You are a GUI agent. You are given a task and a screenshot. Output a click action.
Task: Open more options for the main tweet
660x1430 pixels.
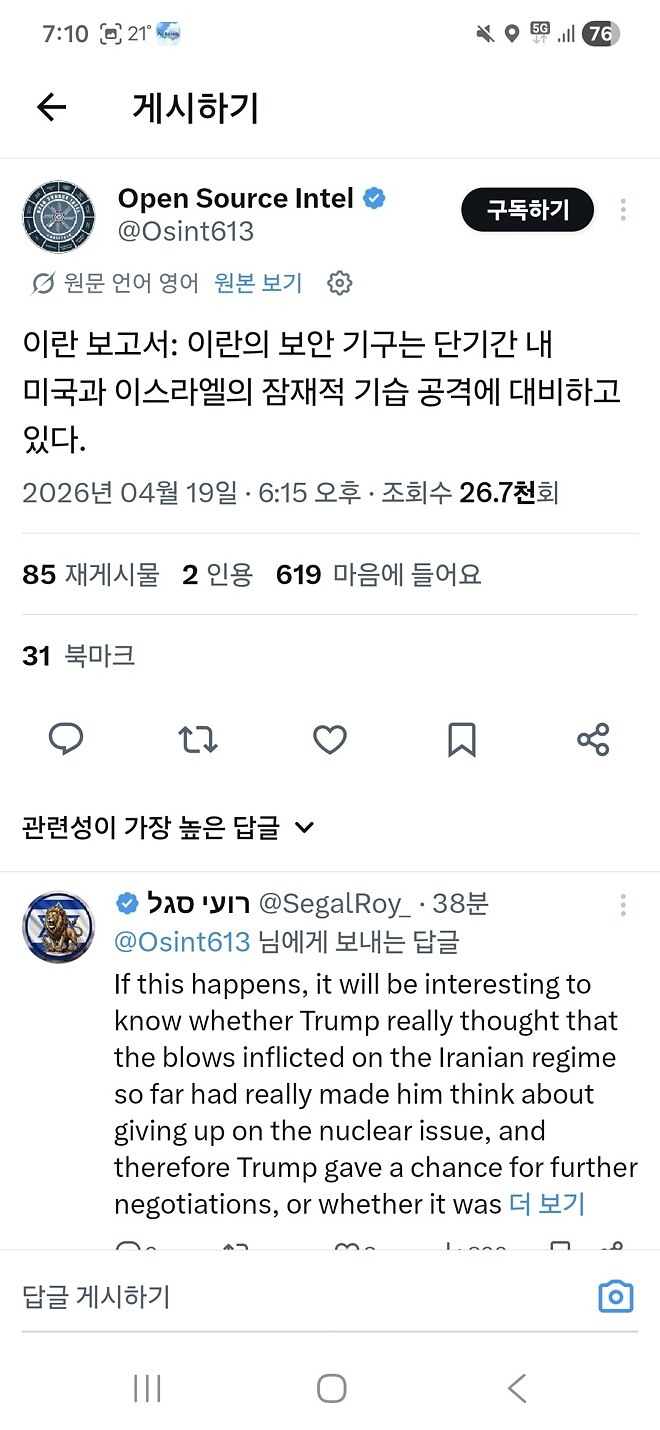click(623, 207)
